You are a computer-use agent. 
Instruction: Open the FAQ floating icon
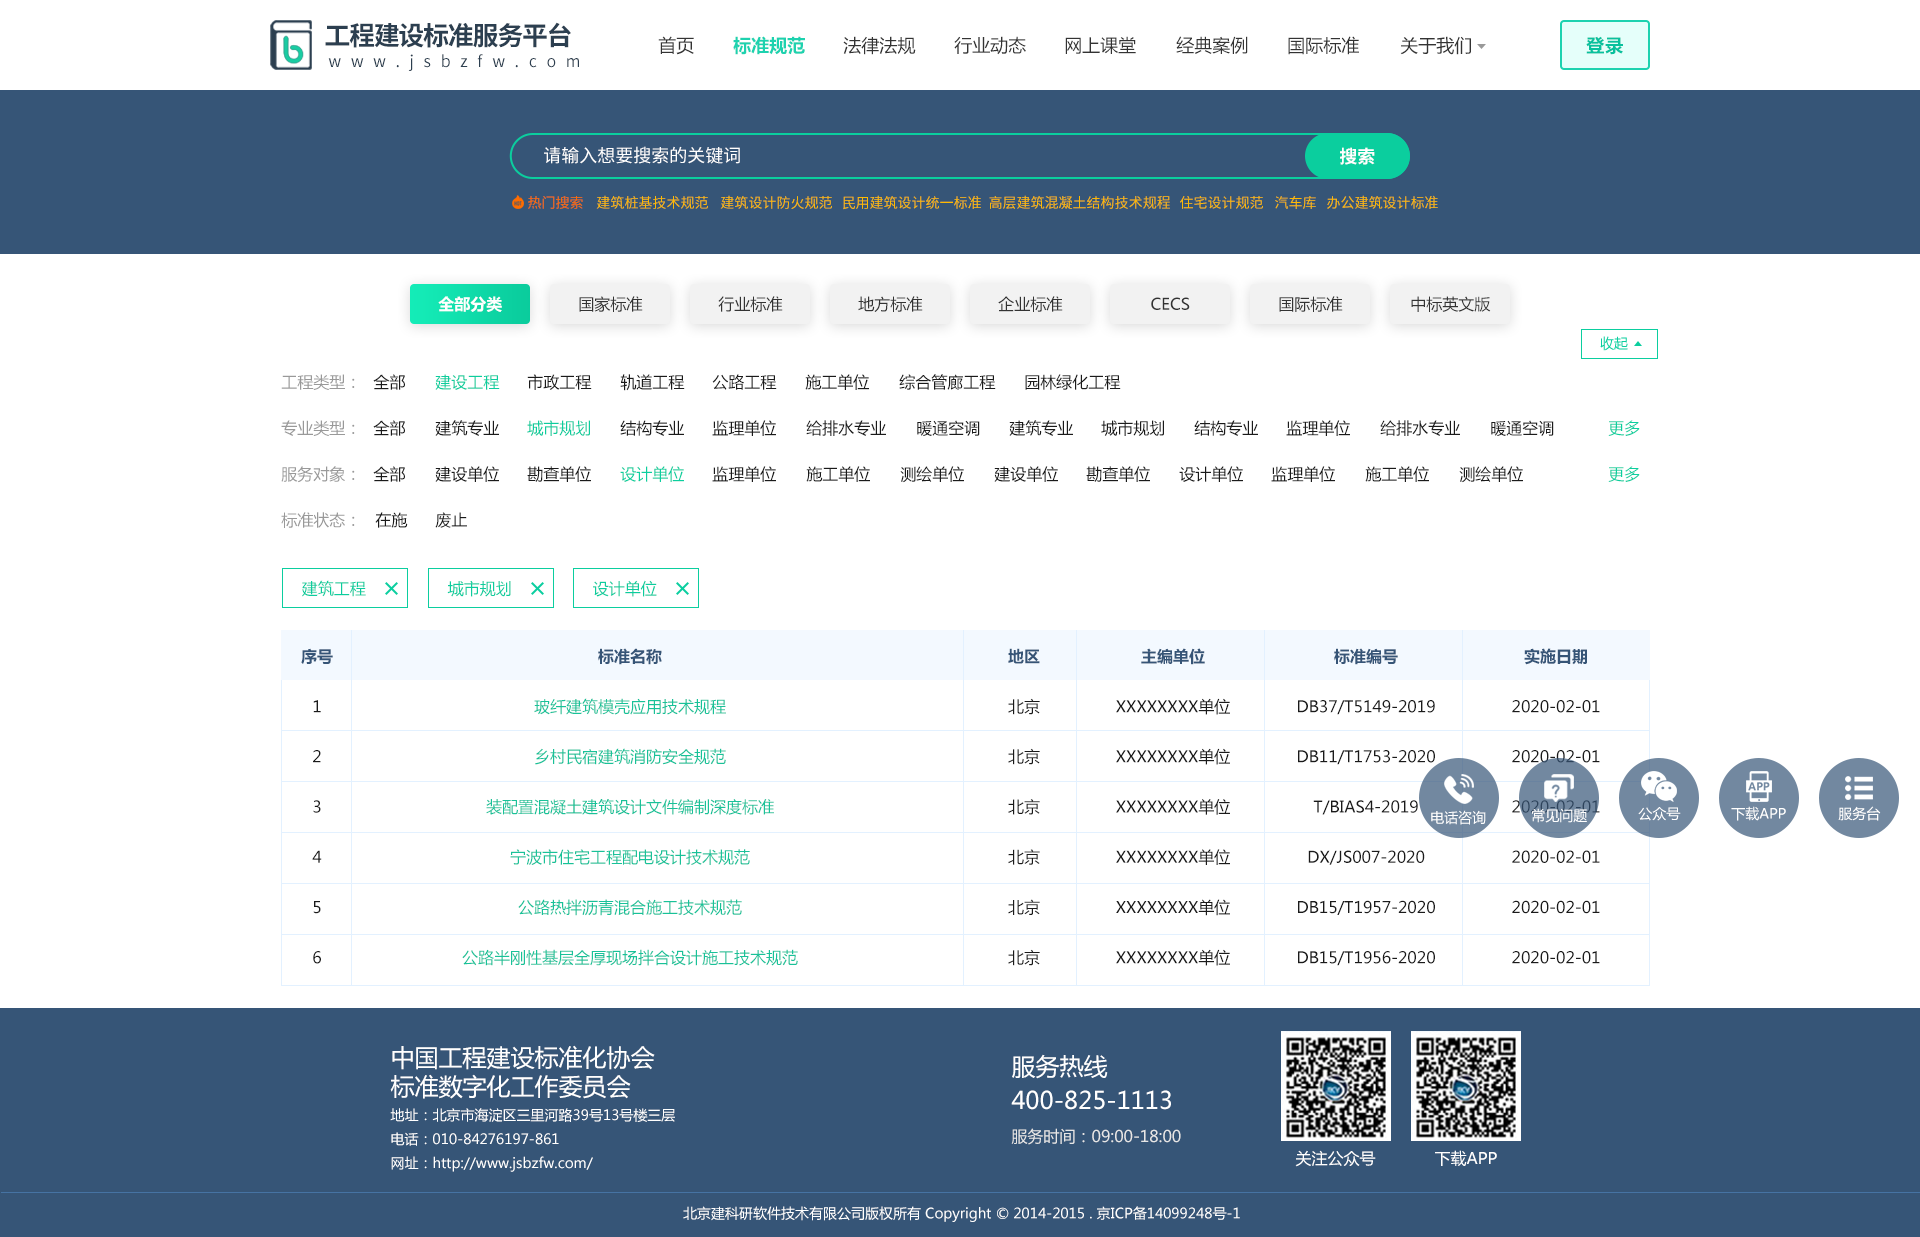pyautogui.click(x=1558, y=797)
